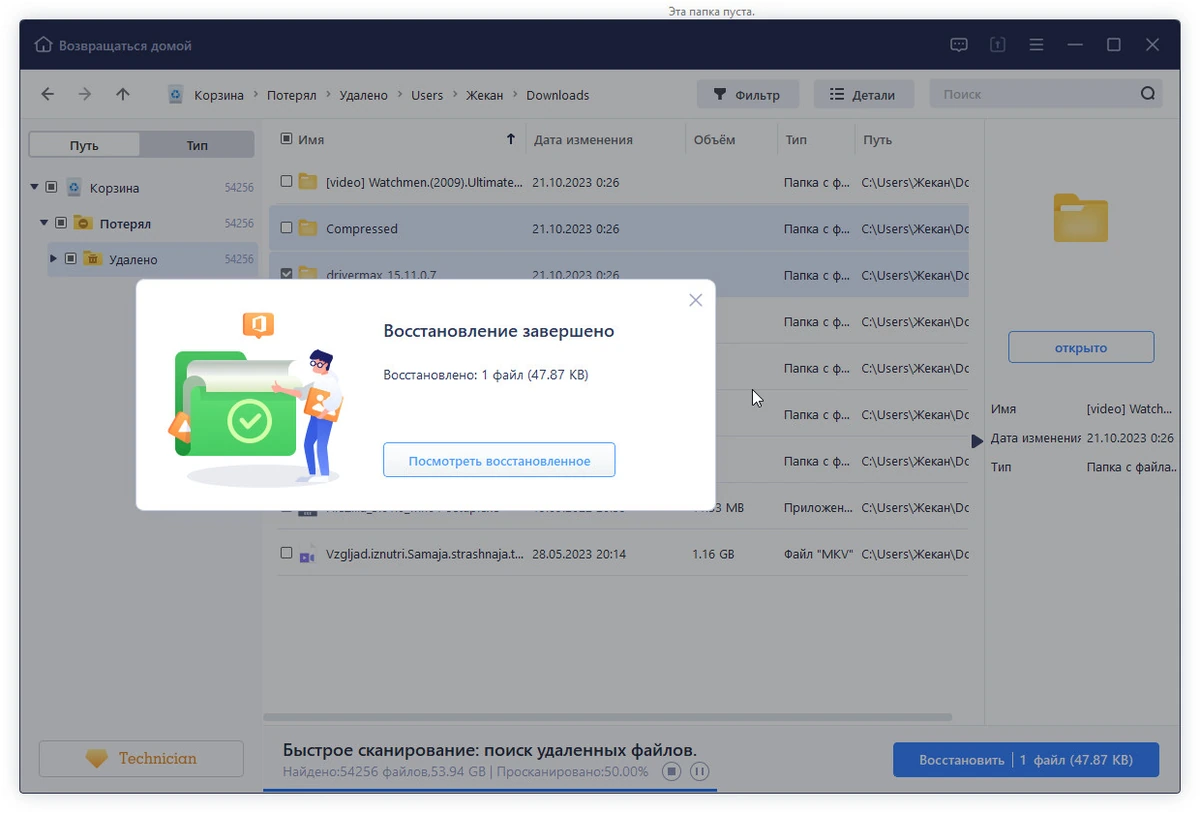Click the Детали button

coord(863,95)
